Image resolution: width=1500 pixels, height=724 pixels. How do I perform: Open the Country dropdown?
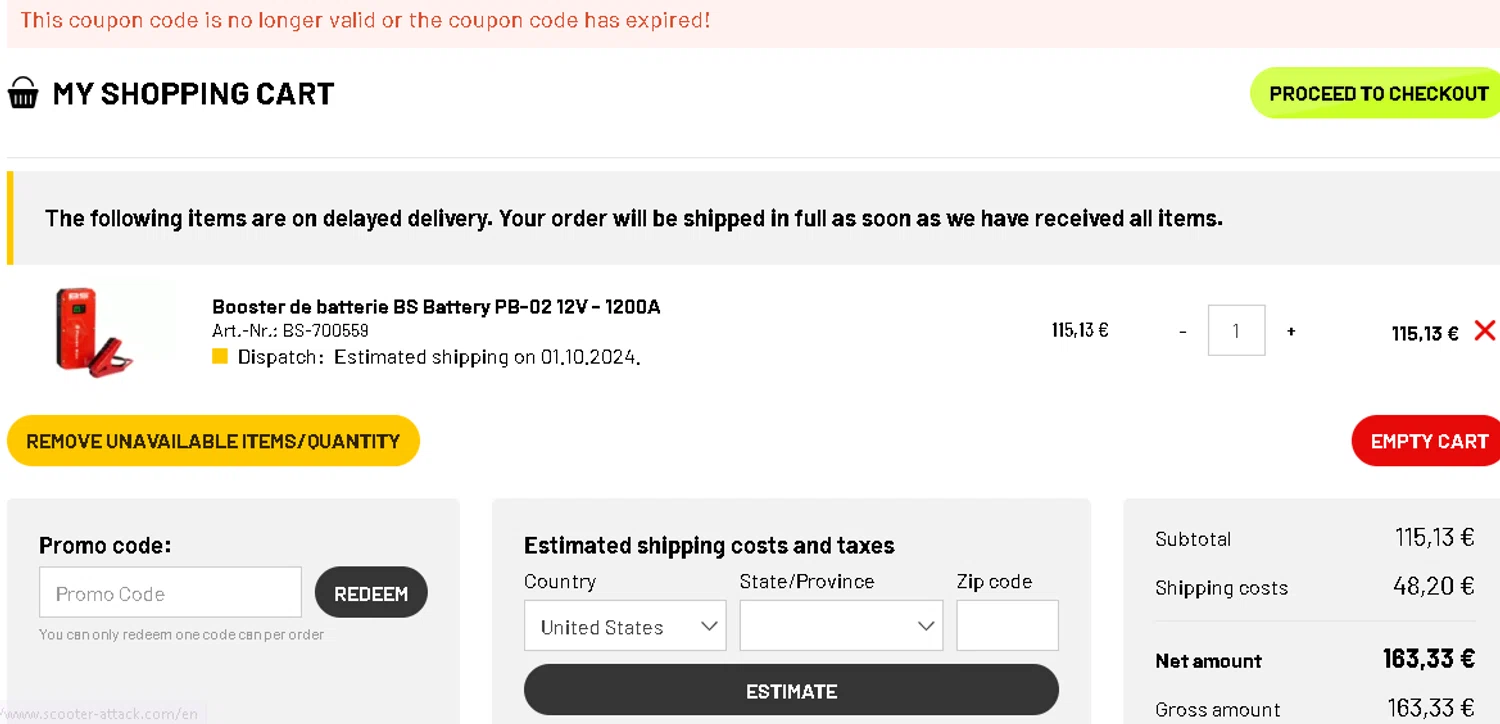coord(625,626)
